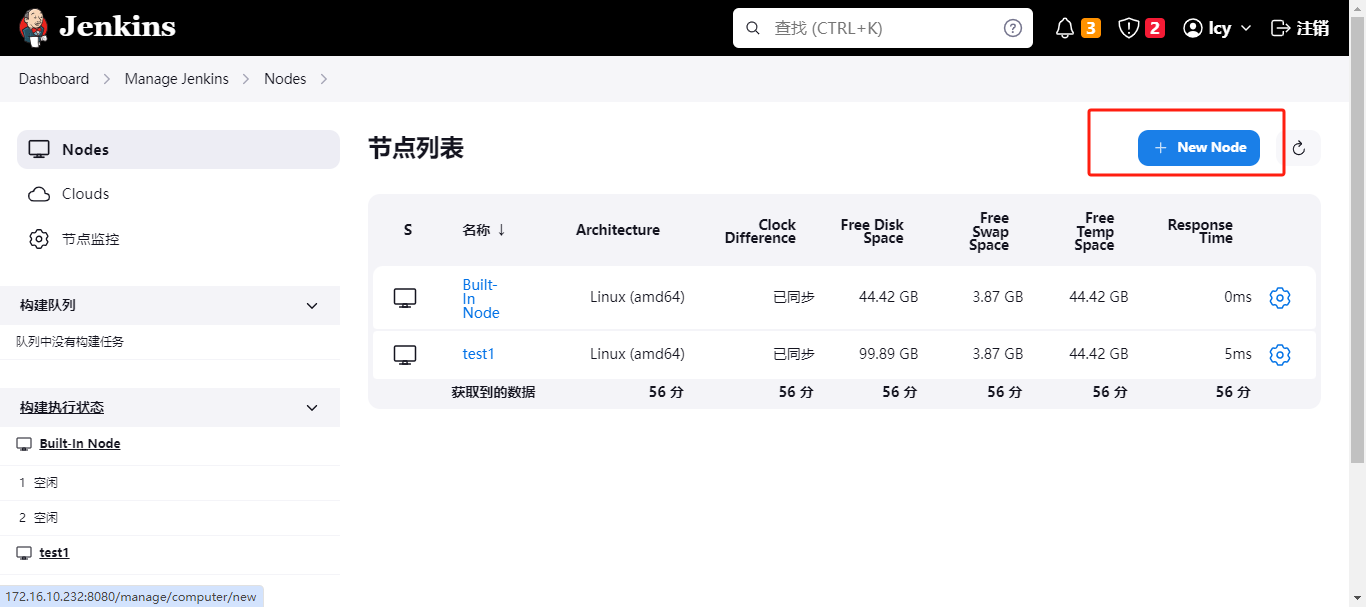Expand the Manage Jenkins breadcrumb chevron
1366x607 pixels.
click(246, 79)
